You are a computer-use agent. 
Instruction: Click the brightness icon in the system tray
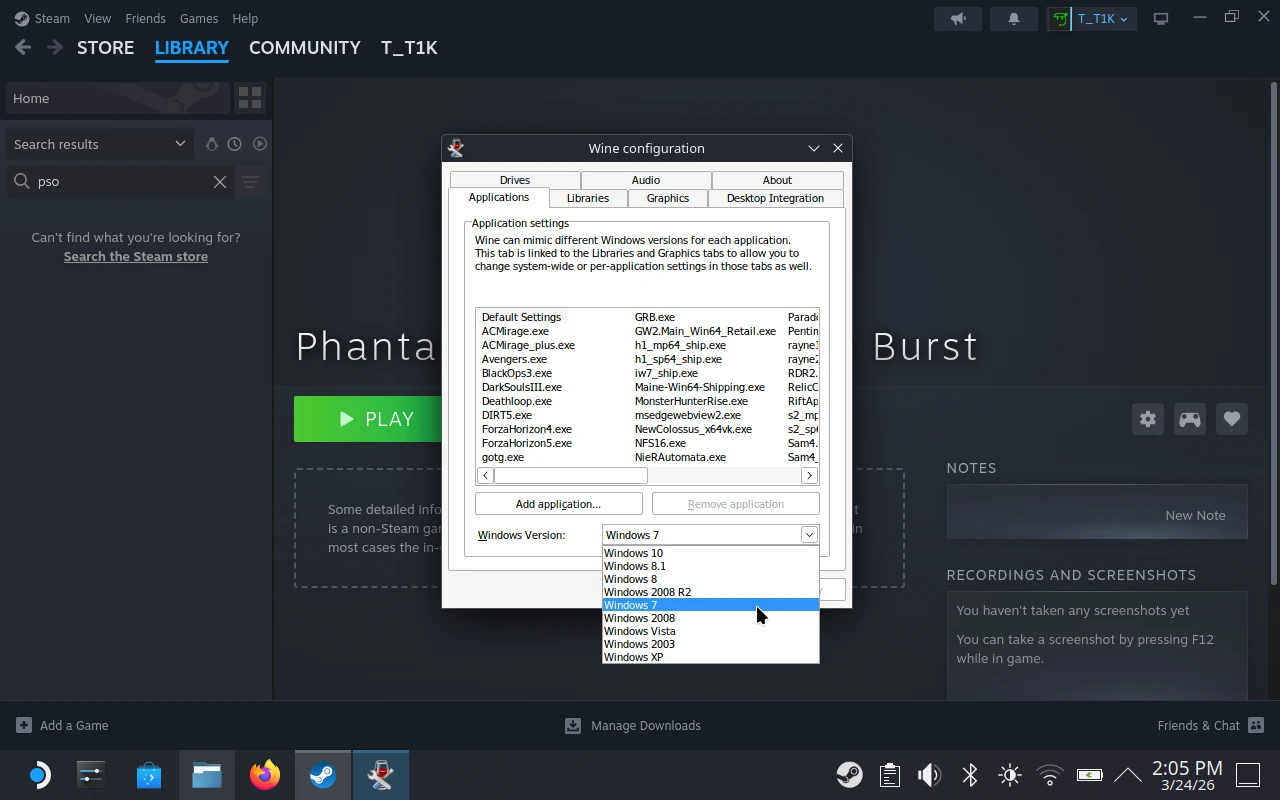pos(1009,774)
